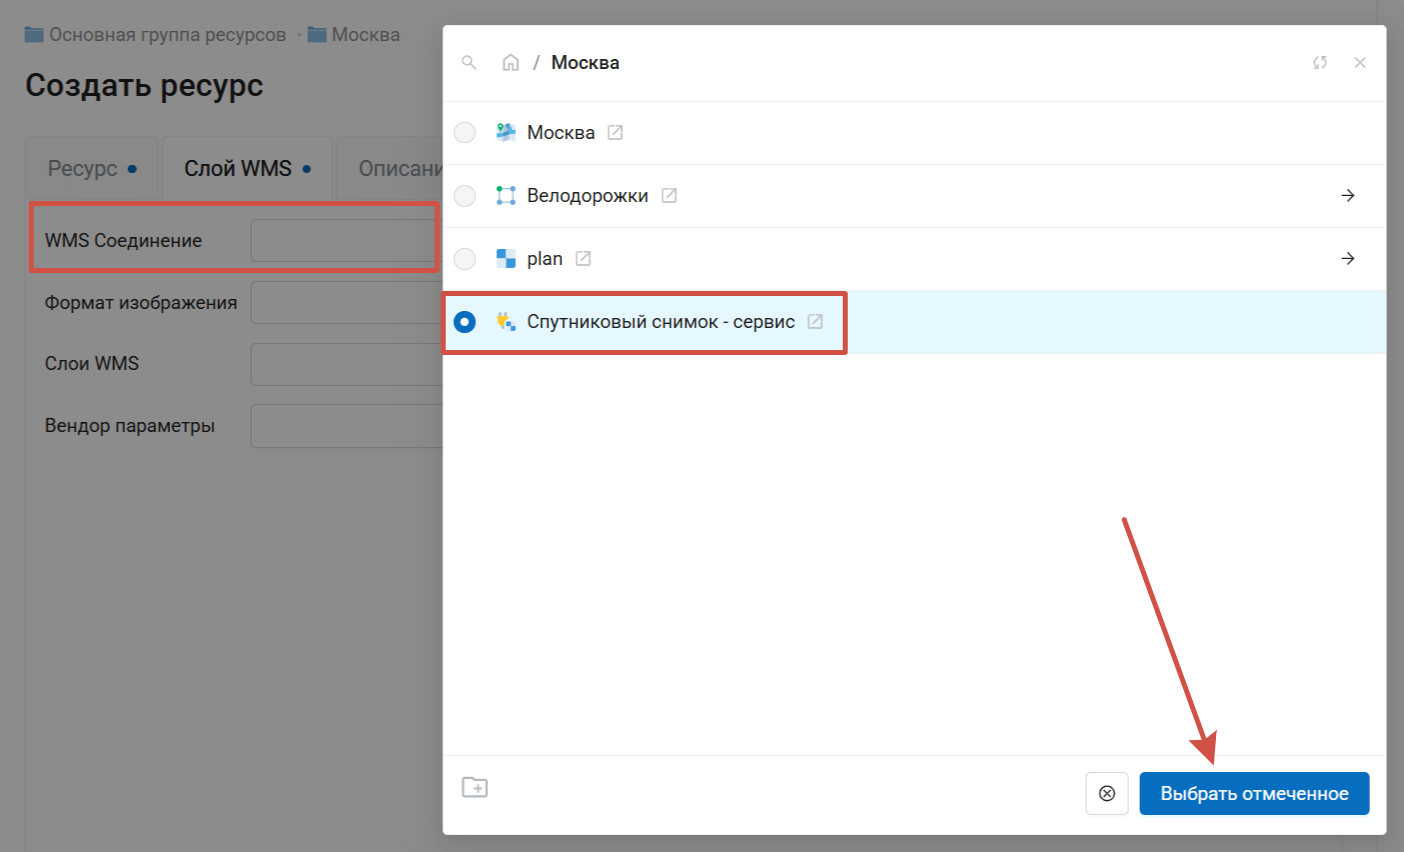Open Спутниковый снимок external link icon

pos(815,322)
